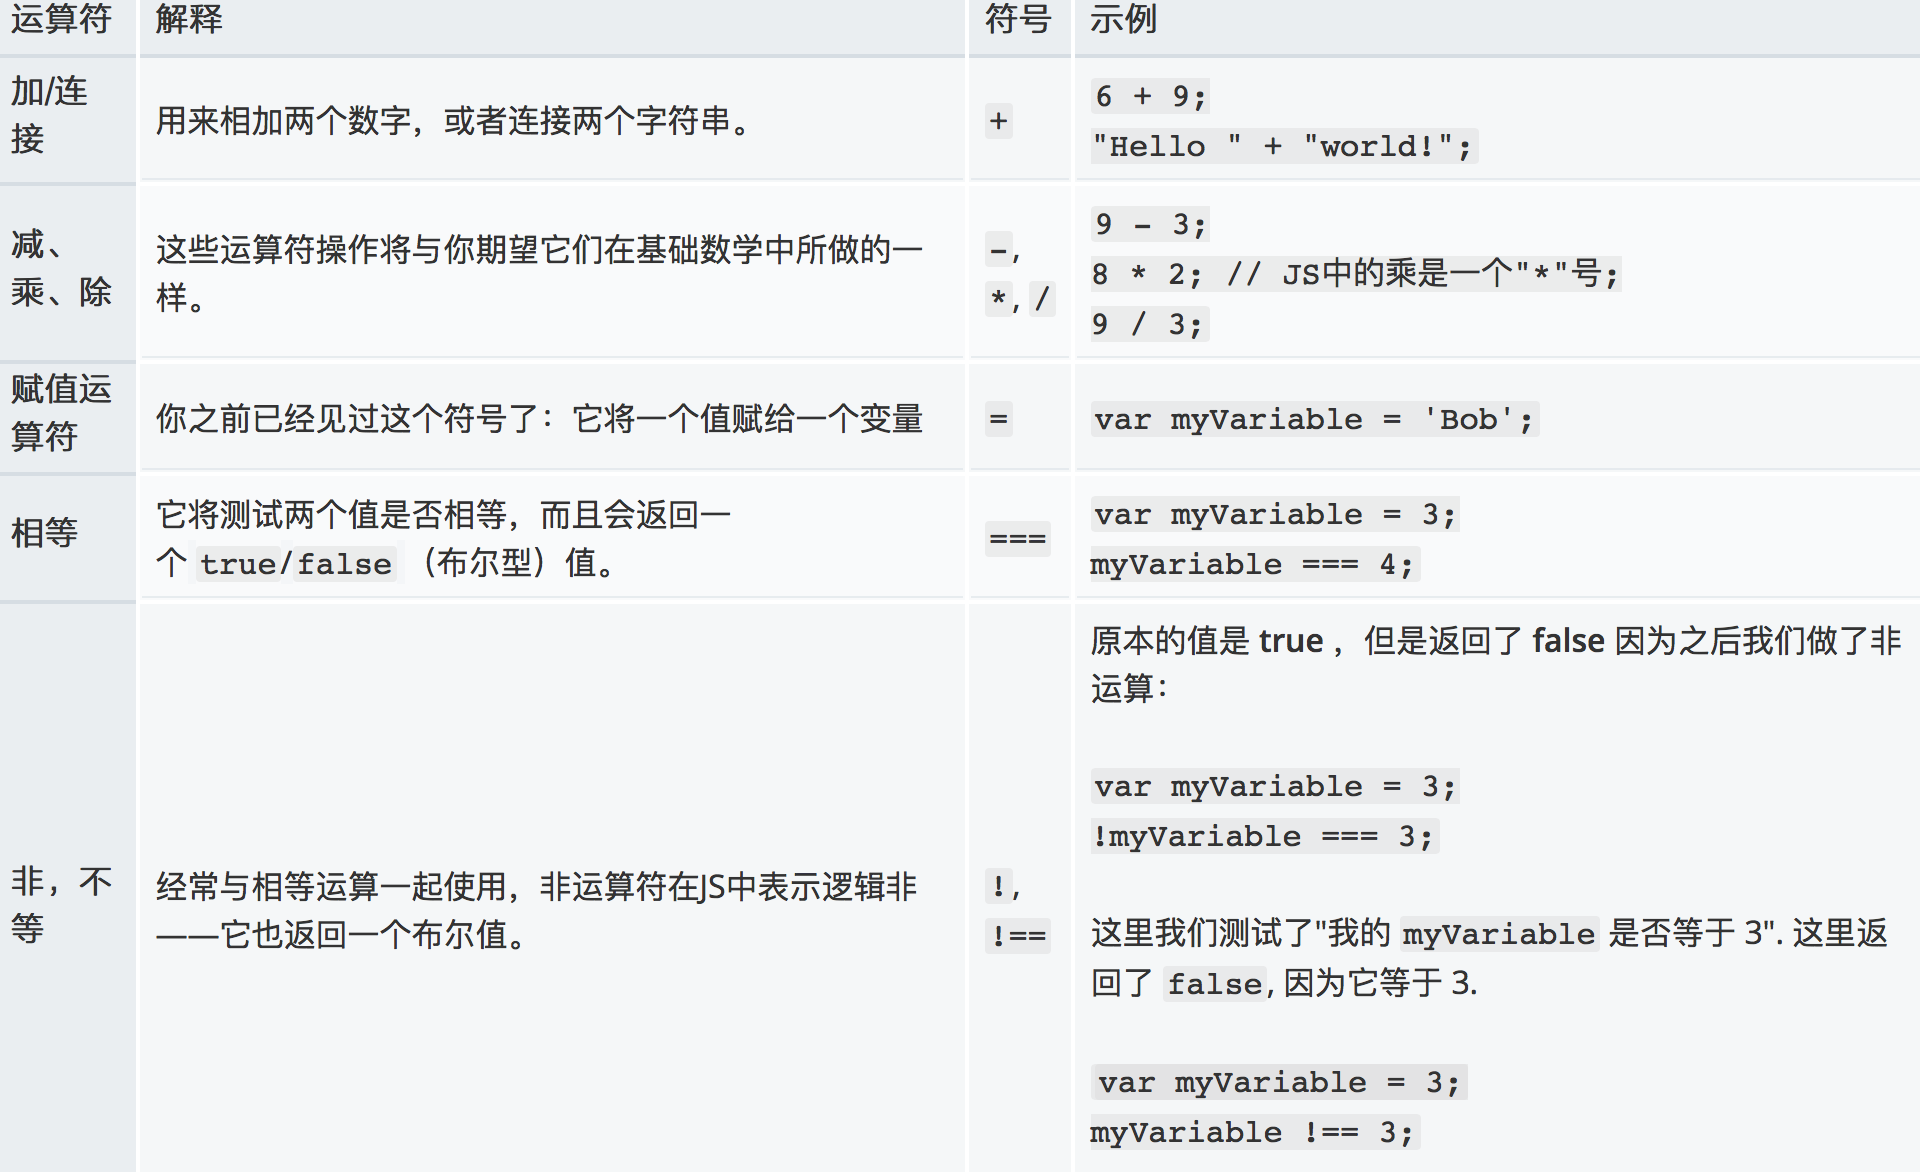Click the bold word false in explanation
Screen dimensions: 1920x1172
click(x=1568, y=640)
